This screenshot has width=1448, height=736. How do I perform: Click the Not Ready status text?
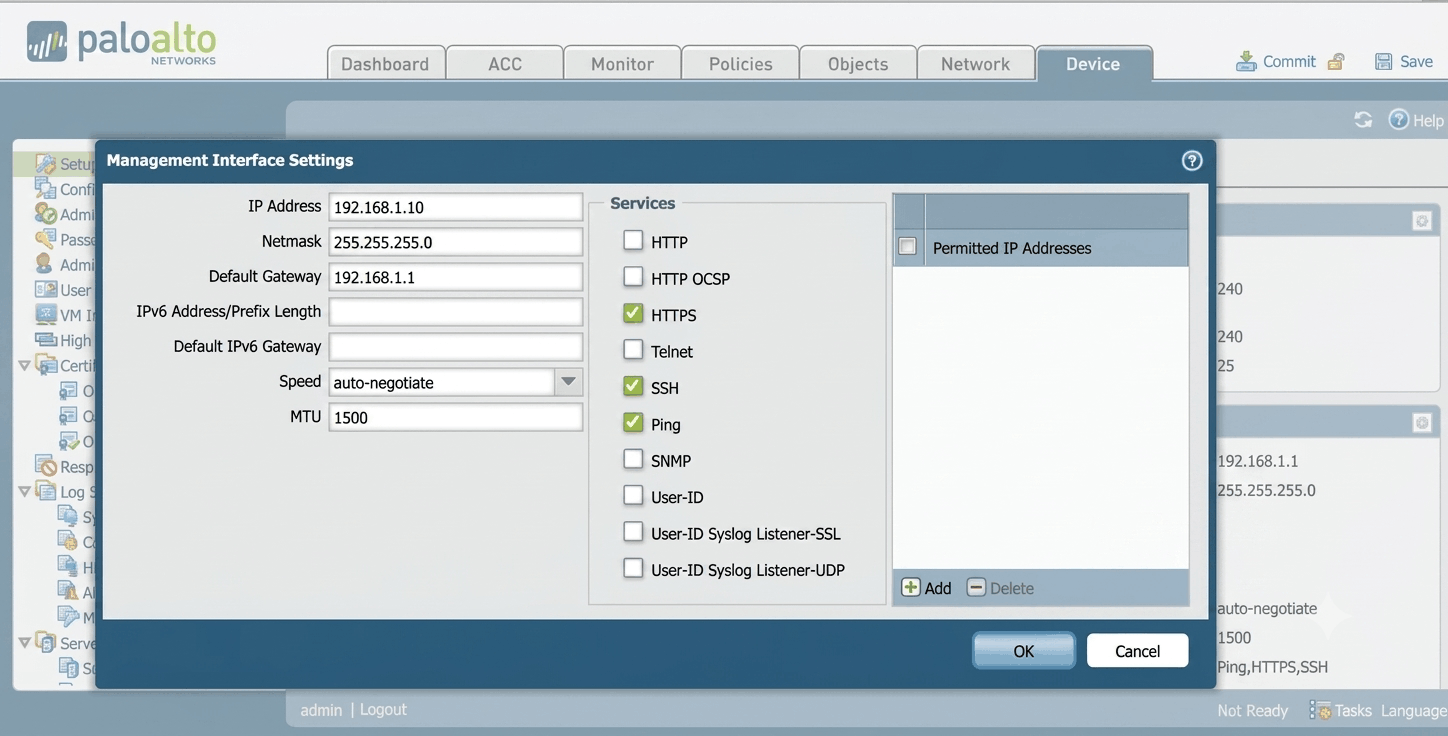(x=1252, y=710)
